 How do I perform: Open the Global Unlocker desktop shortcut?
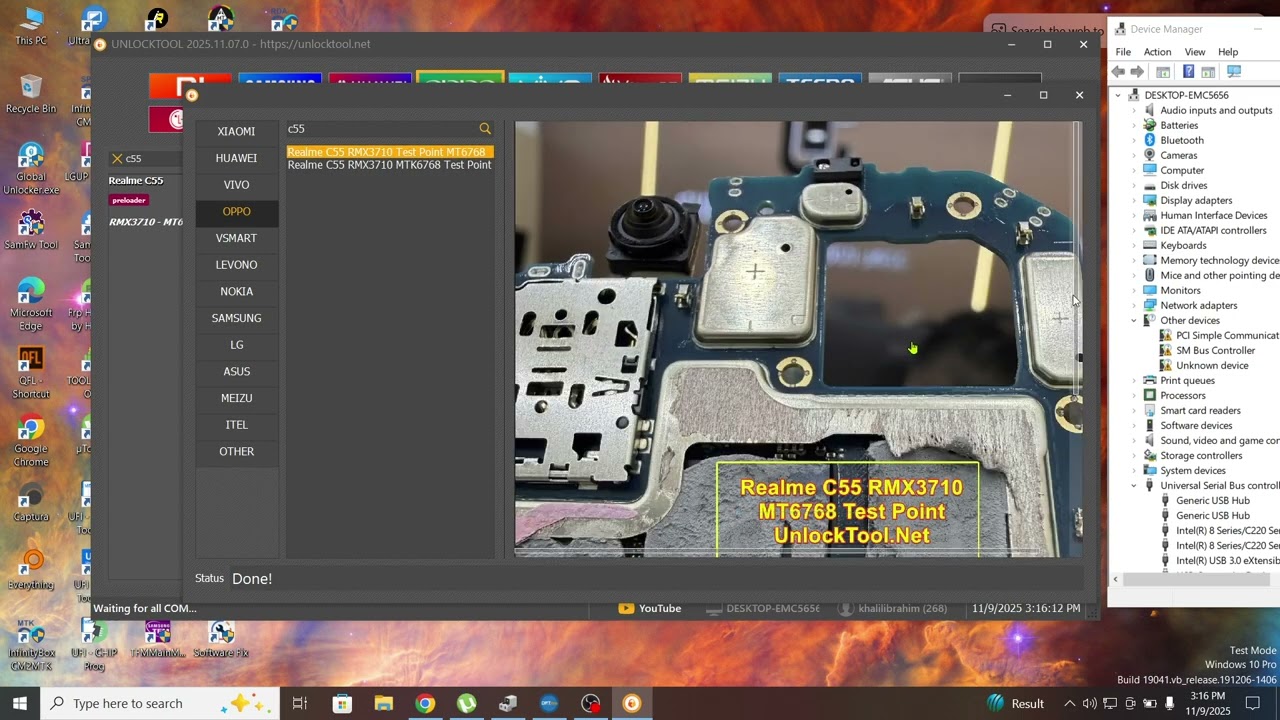pos(31,168)
